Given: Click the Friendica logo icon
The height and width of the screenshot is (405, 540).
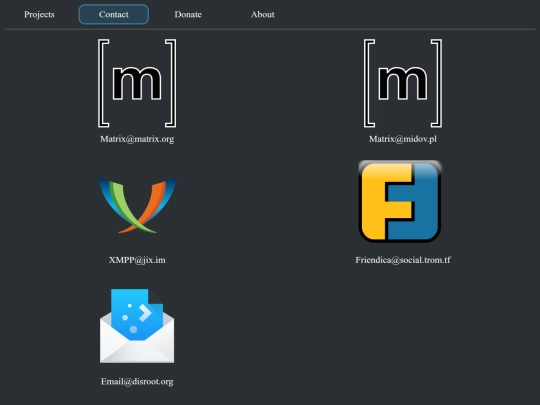Looking at the screenshot, I should coord(400,201).
